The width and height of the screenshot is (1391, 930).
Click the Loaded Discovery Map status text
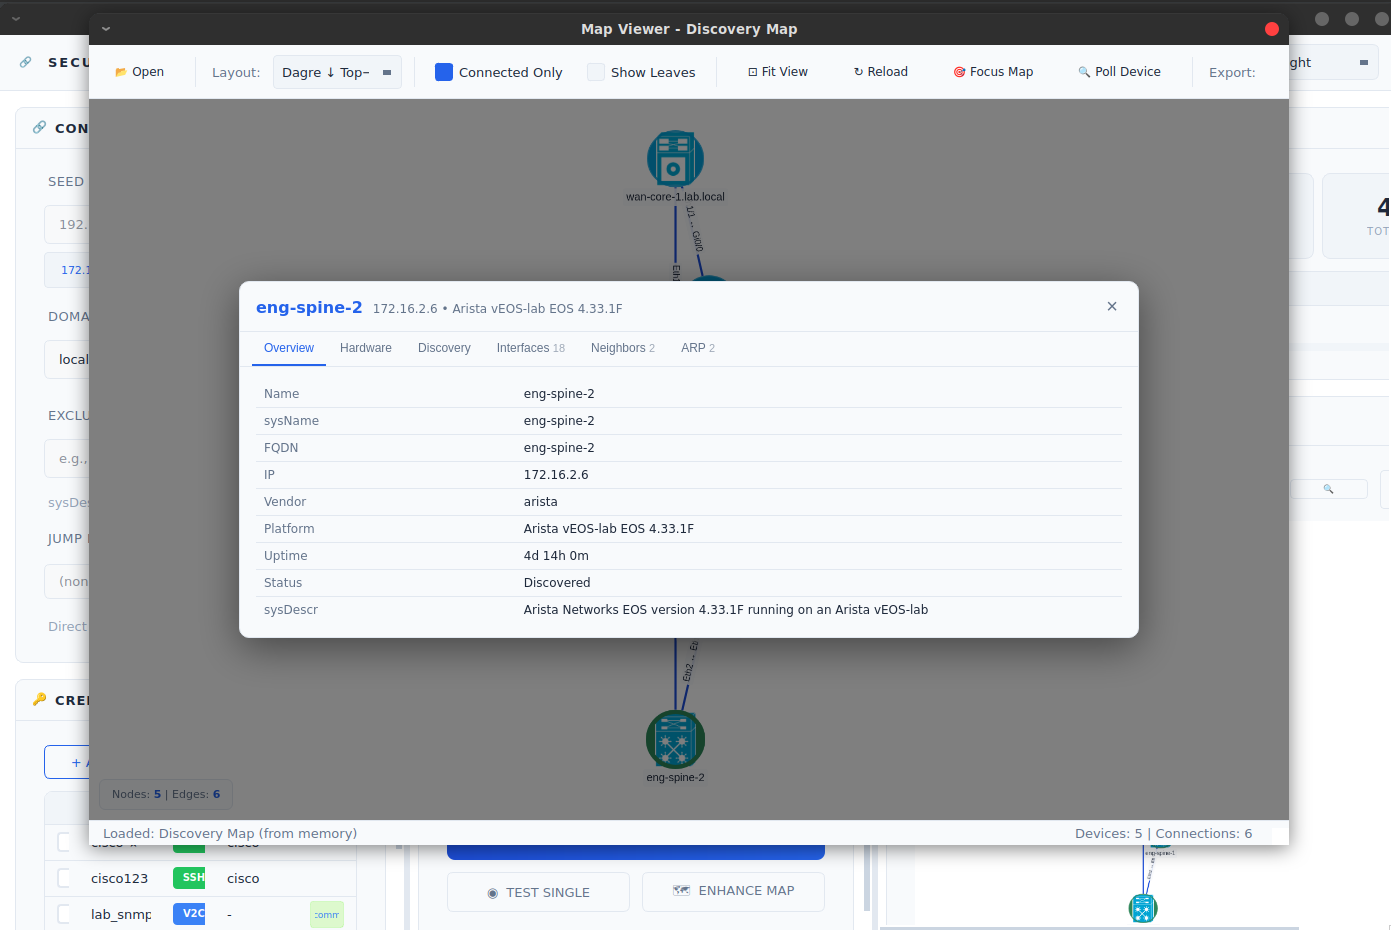click(x=230, y=833)
